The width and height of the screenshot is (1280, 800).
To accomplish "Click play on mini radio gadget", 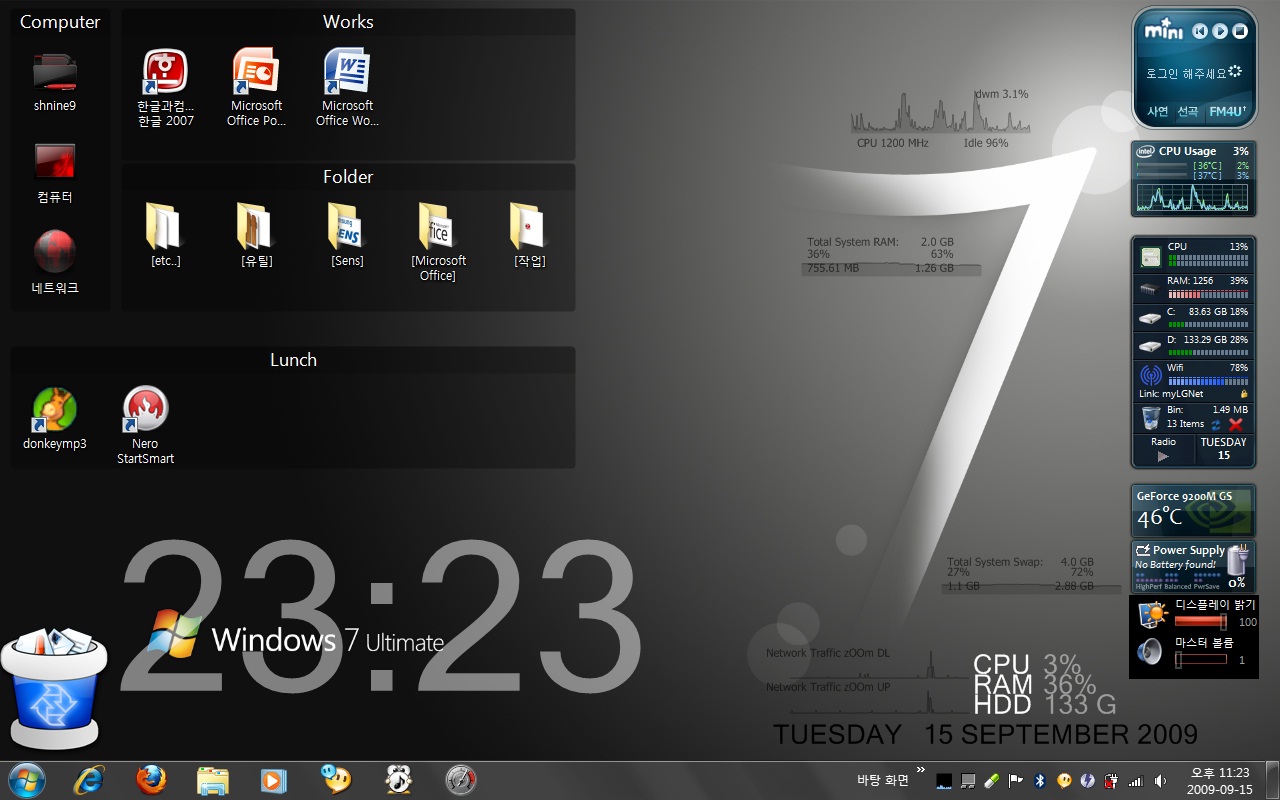I will coord(1220,32).
